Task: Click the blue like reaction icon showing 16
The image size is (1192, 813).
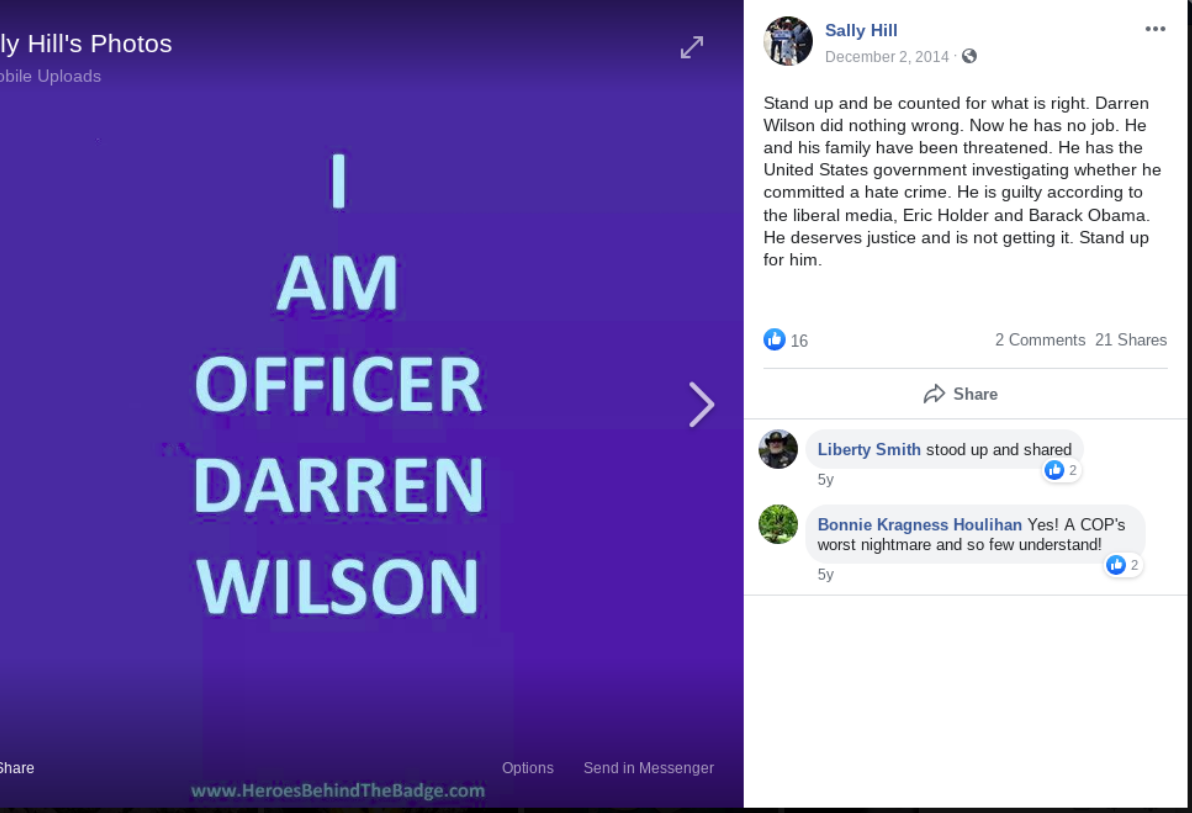Action: pyautogui.click(x=774, y=339)
